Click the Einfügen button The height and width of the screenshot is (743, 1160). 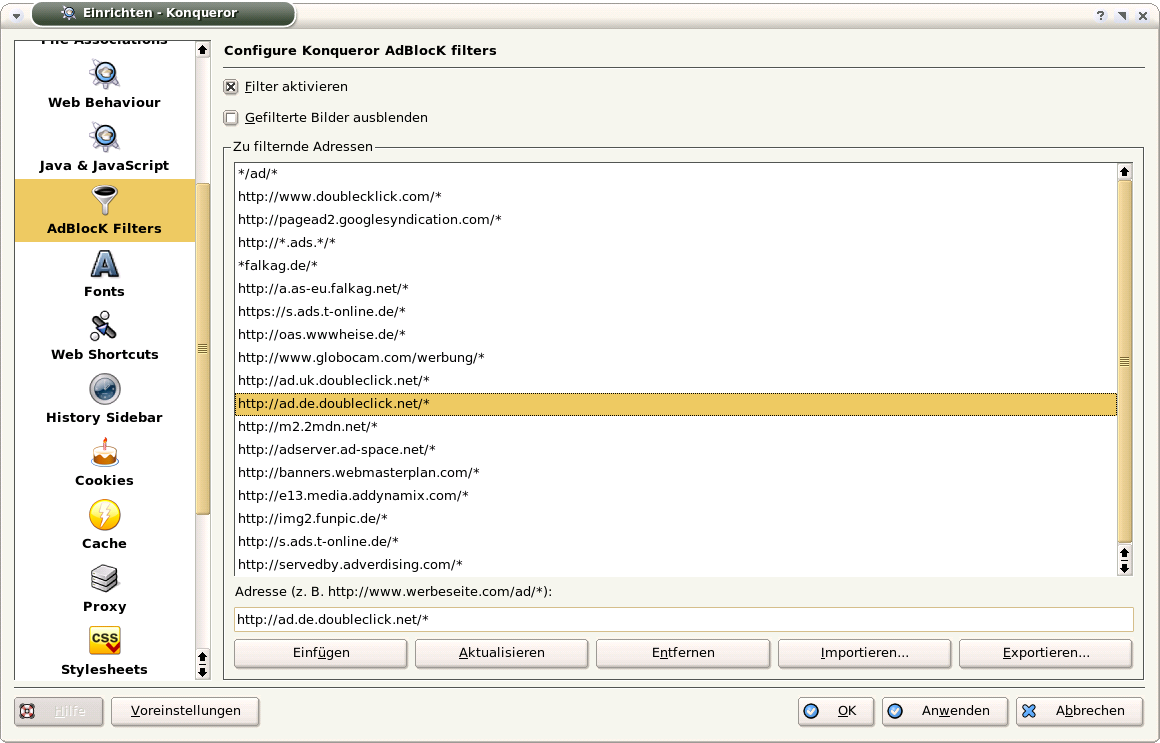tap(320, 653)
